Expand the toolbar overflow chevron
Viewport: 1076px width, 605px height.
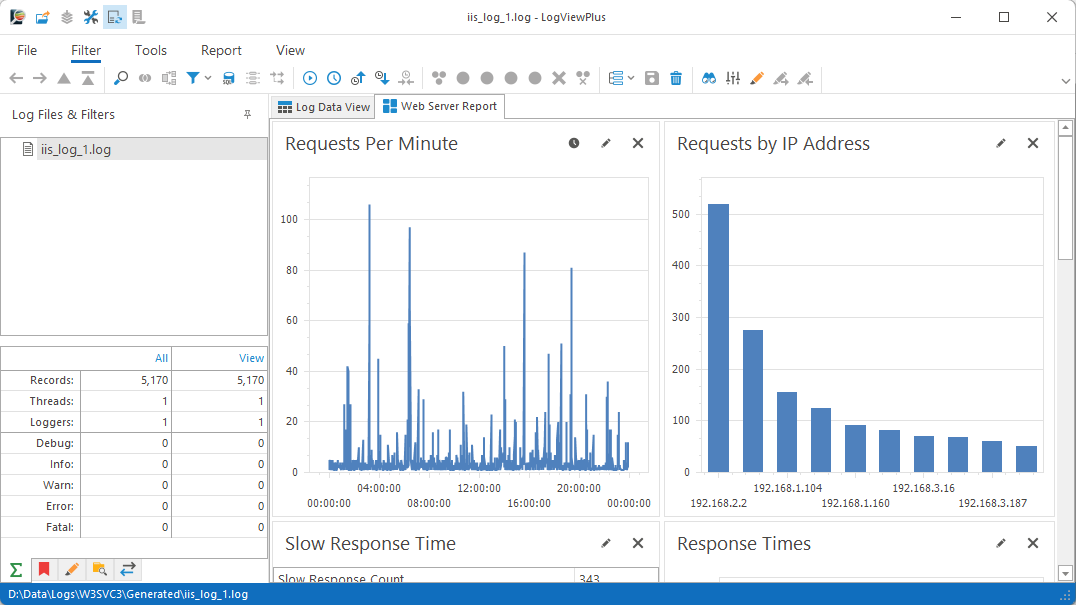click(x=1065, y=81)
